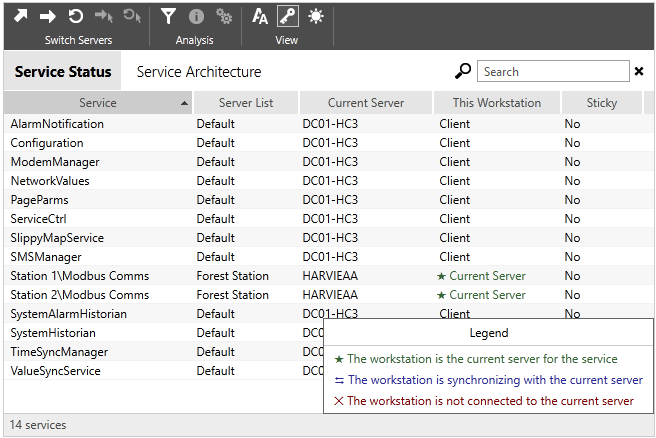Click the circular reset arrow icon

(75, 16)
